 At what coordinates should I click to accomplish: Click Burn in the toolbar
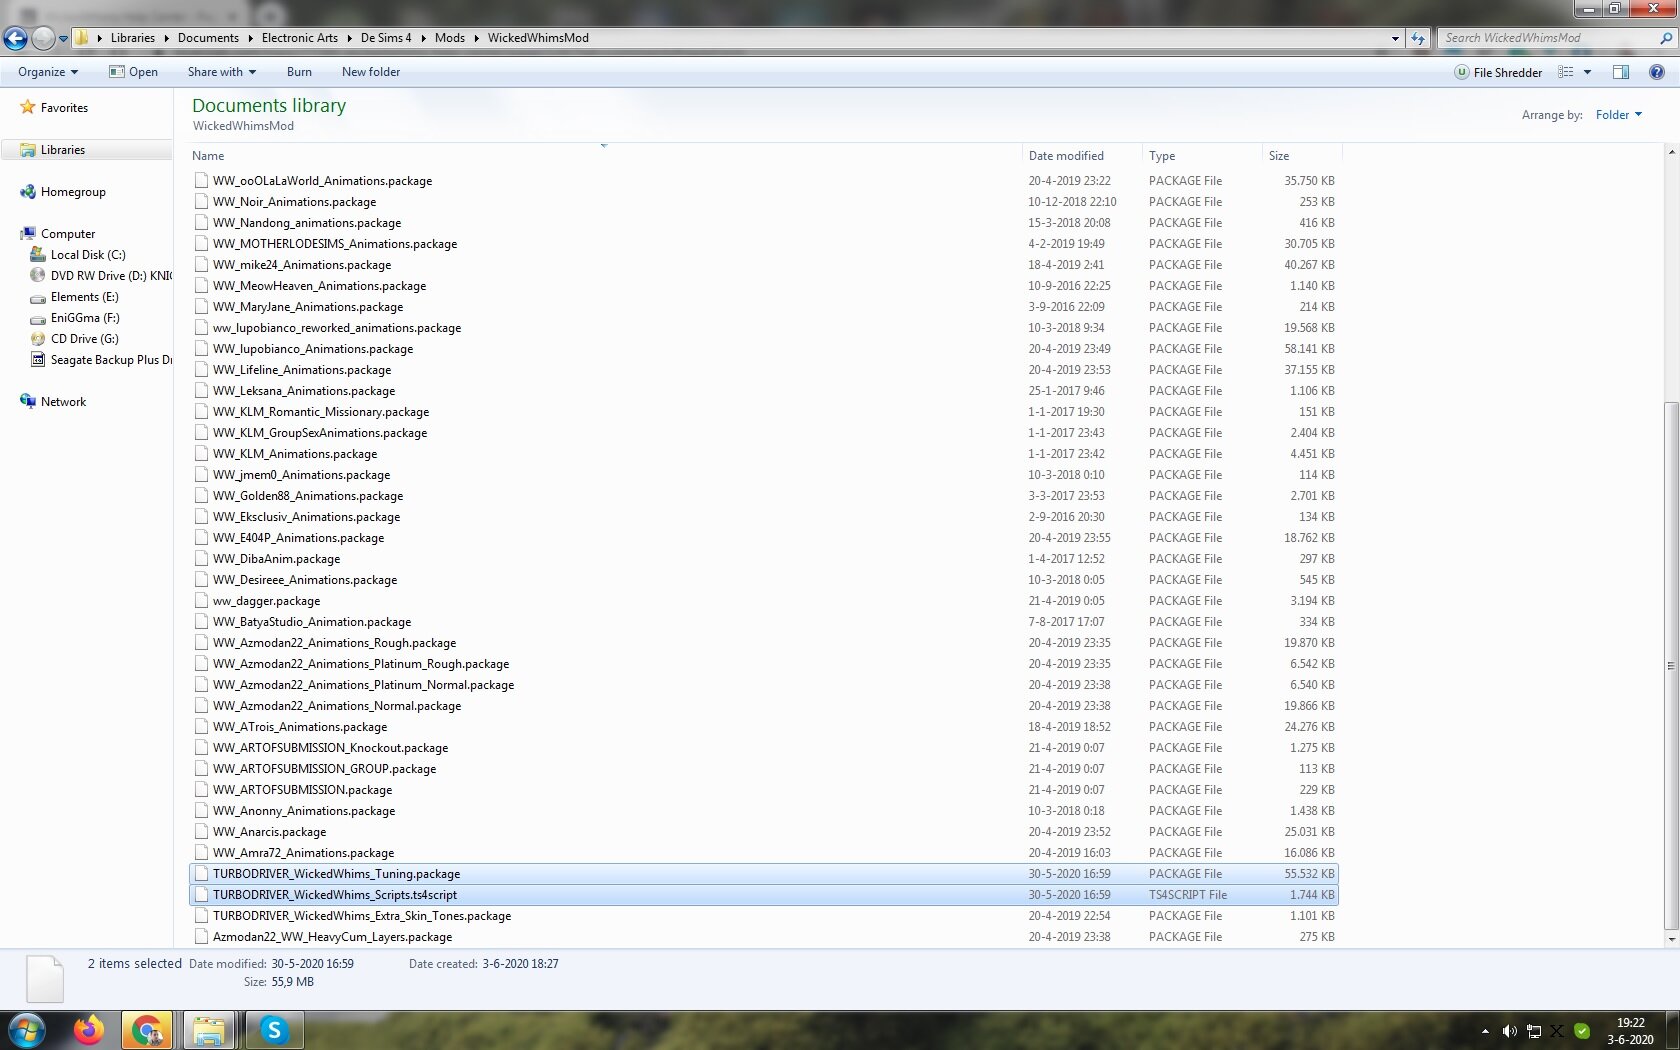click(x=299, y=72)
